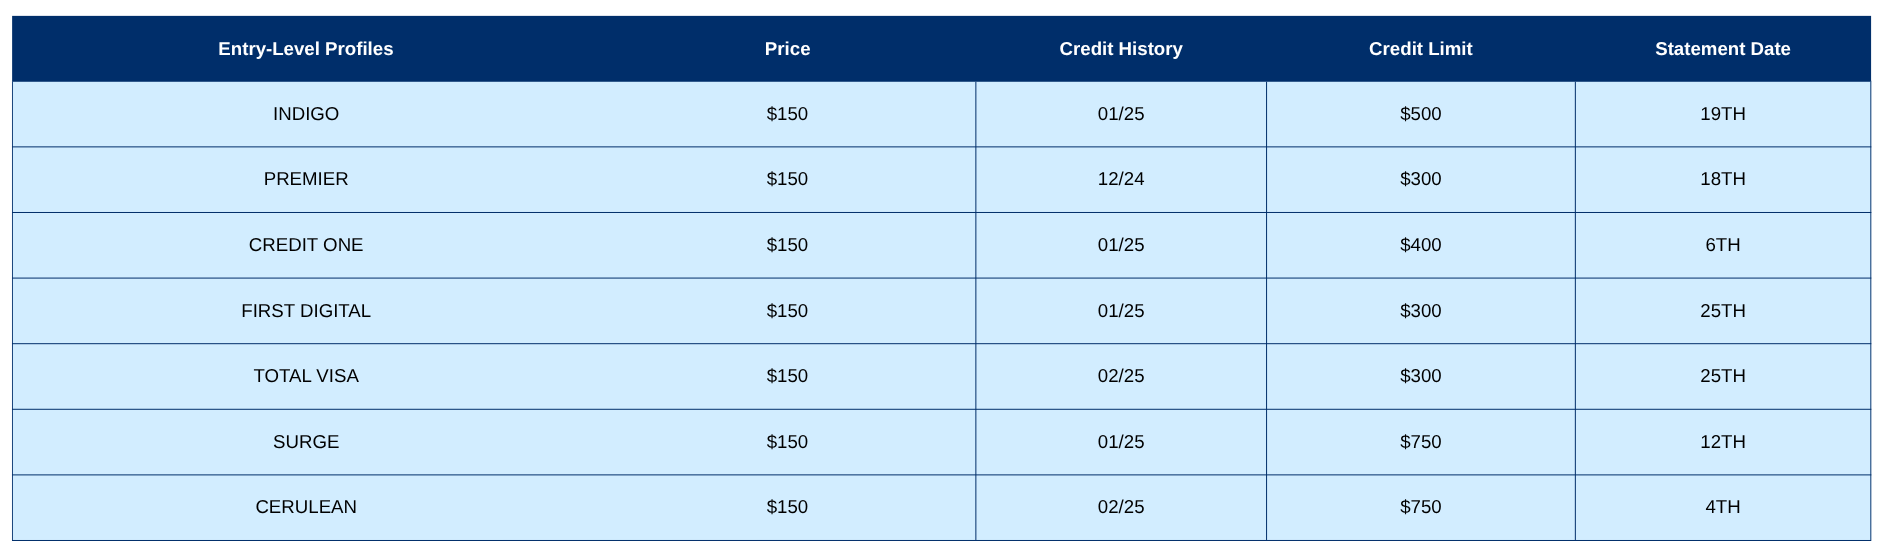This screenshot has width=1883, height=553.
Task: Select the INDIGO profile name cell
Action: click(x=305, y=114)
